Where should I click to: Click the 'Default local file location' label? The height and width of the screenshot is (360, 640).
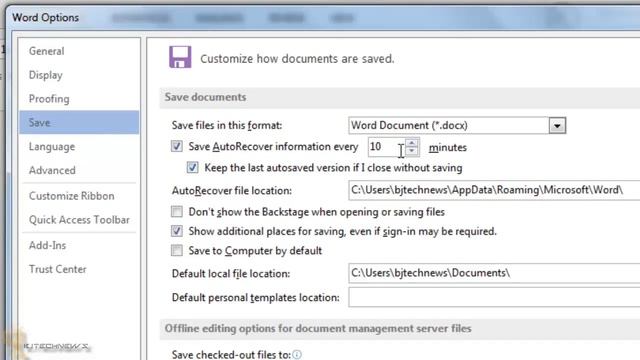pyautogui.click(x=231, y=273)
